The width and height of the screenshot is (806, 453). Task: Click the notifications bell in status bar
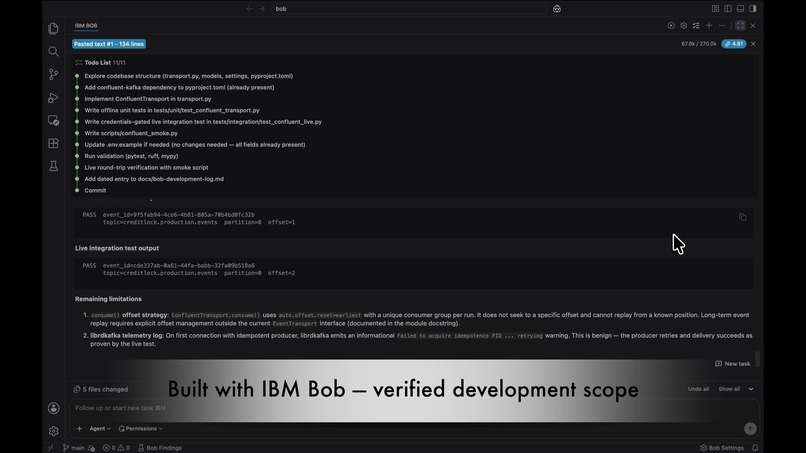pos(755,448)
